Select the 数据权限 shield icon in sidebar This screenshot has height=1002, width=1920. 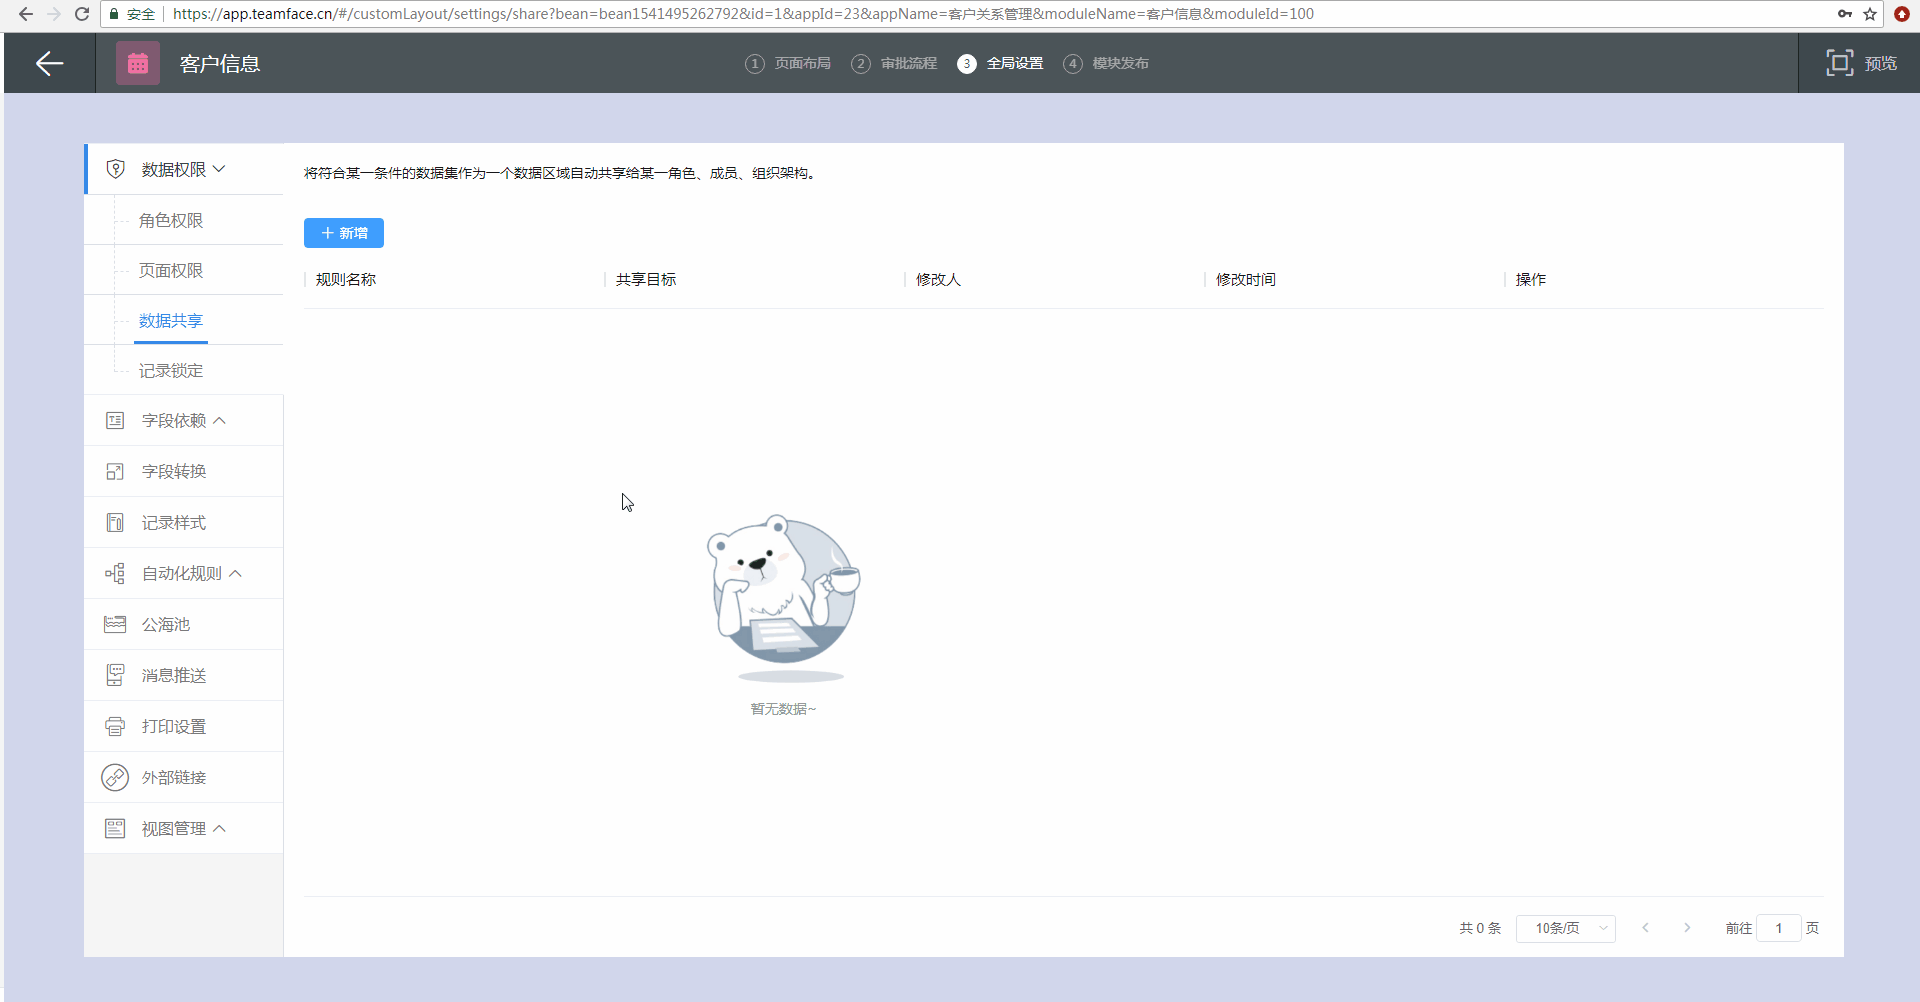[116, 169]
